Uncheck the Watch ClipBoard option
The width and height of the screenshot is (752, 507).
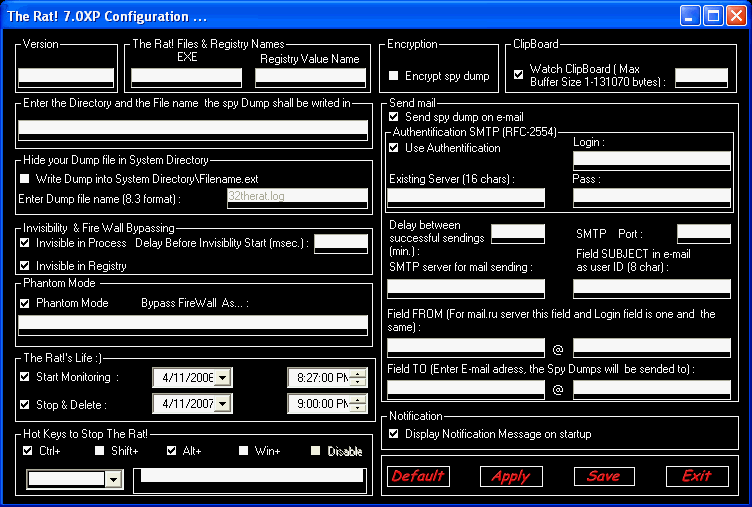point(519,73)
